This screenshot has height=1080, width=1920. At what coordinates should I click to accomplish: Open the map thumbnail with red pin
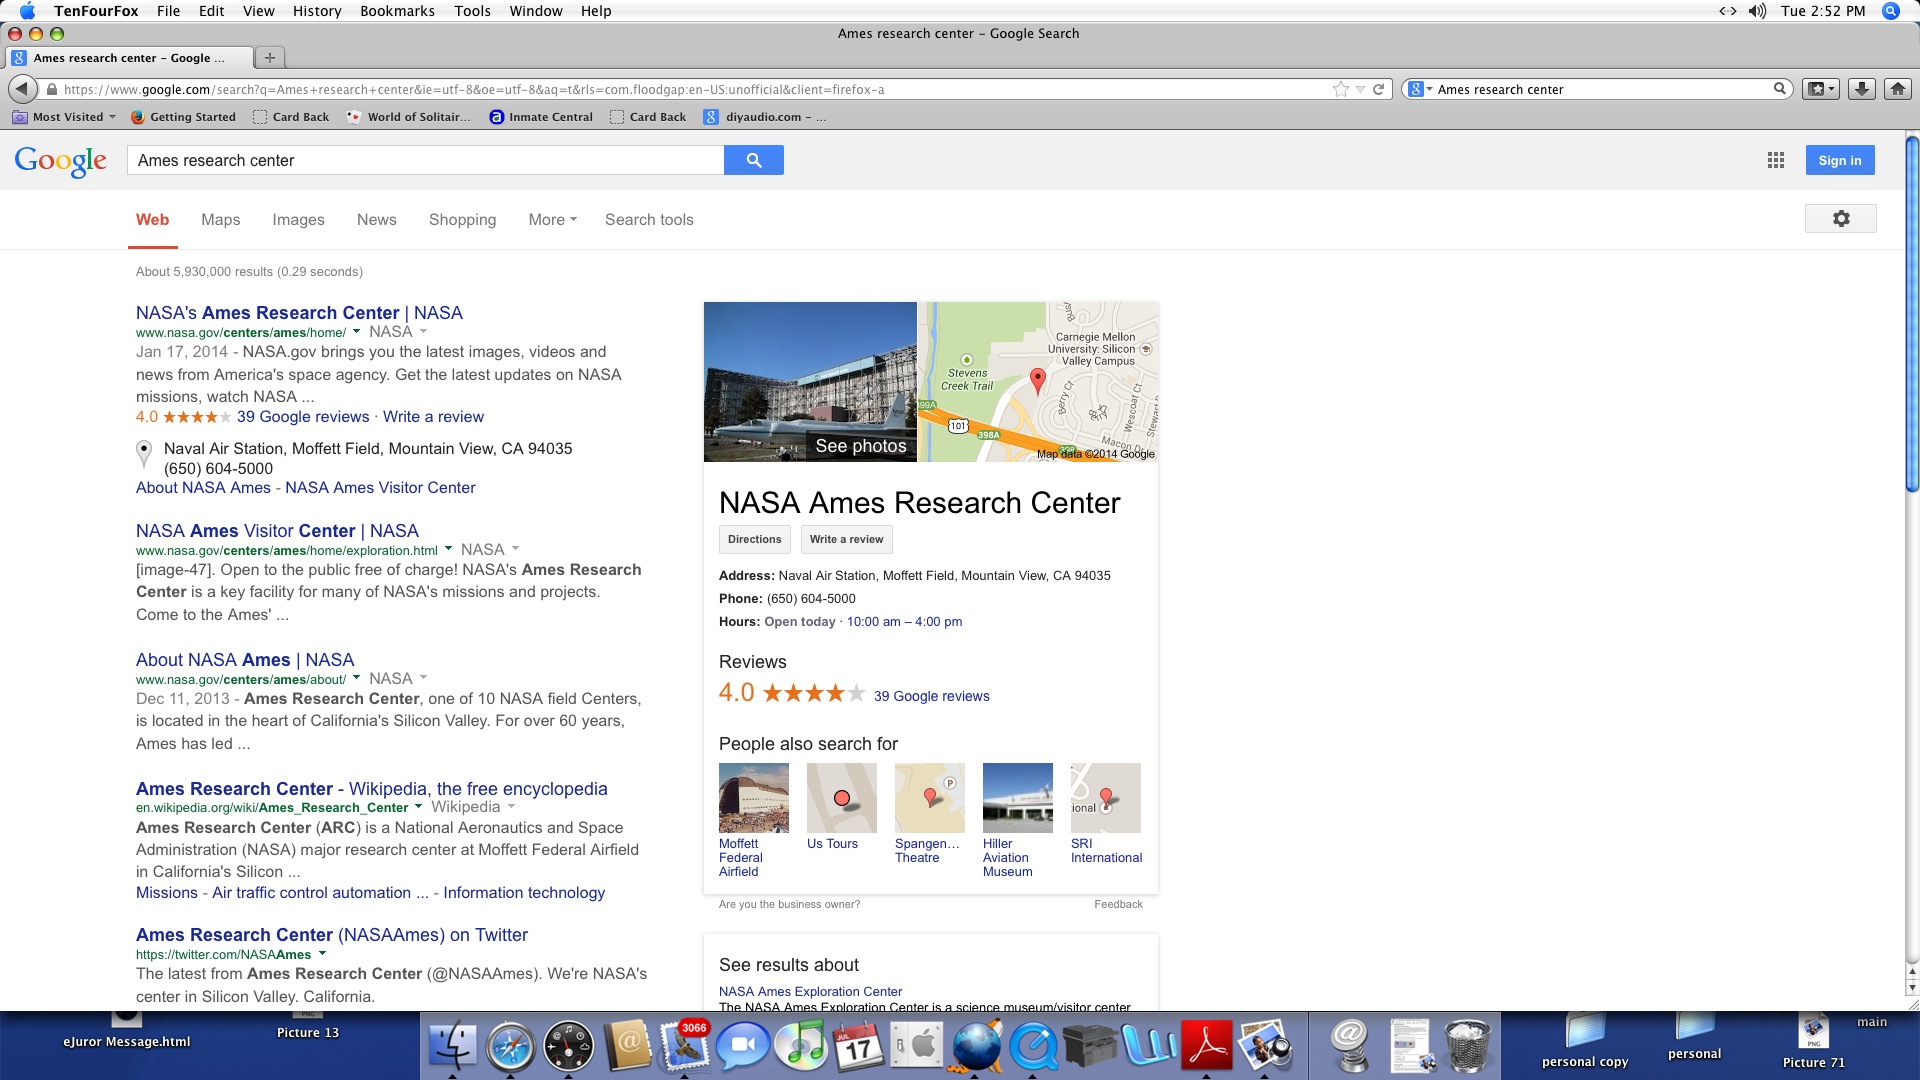[x=1038, y=381]
